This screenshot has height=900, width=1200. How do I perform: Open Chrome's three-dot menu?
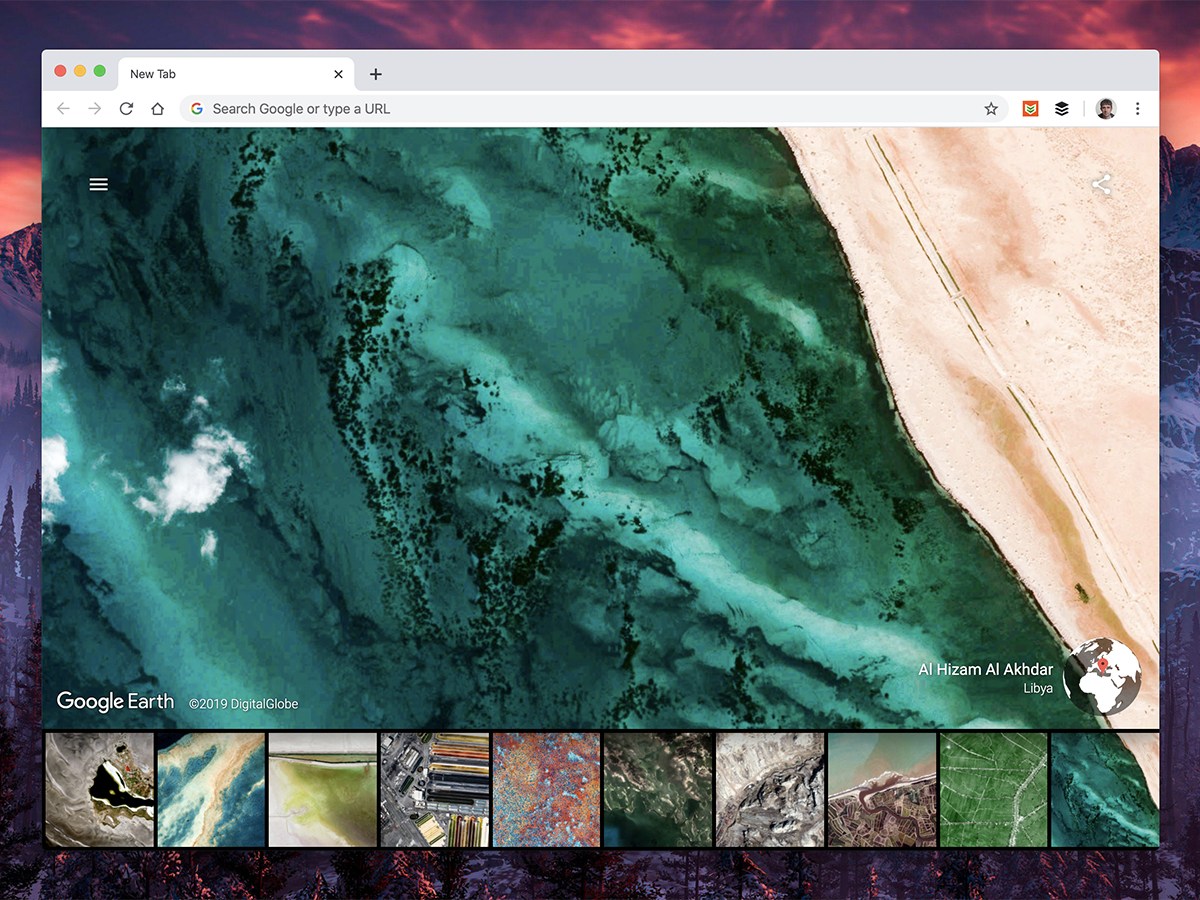pyautogui.click(x=1137, y=109)
